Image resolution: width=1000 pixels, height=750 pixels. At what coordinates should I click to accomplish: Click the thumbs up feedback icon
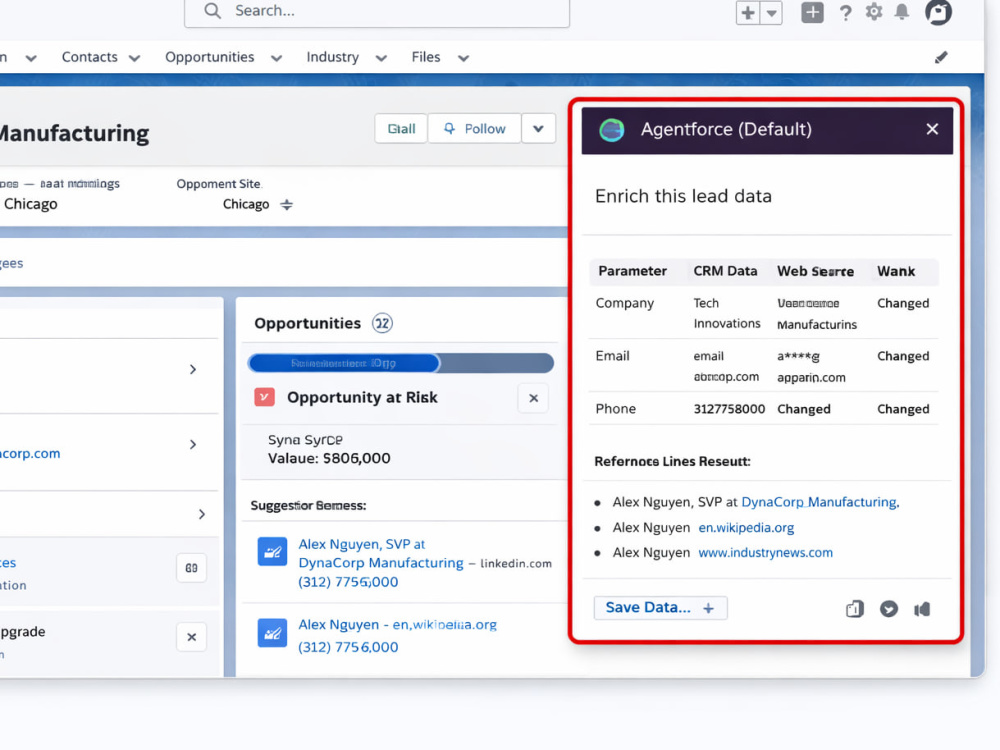pos(922,609)
